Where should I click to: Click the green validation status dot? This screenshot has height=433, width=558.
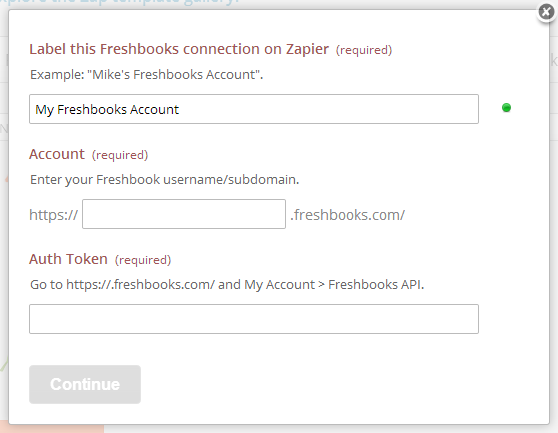(506, 107)
